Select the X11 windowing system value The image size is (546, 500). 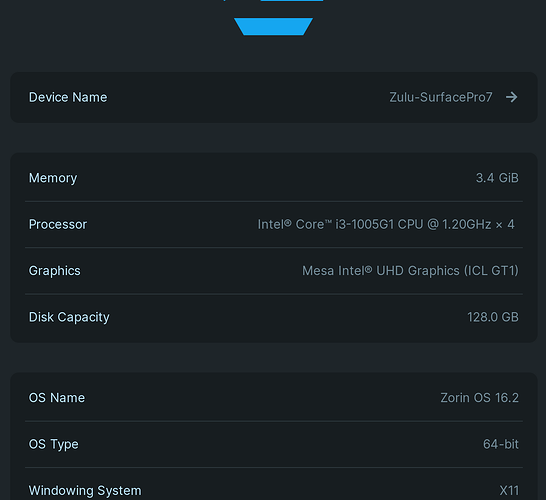point(509,491)
